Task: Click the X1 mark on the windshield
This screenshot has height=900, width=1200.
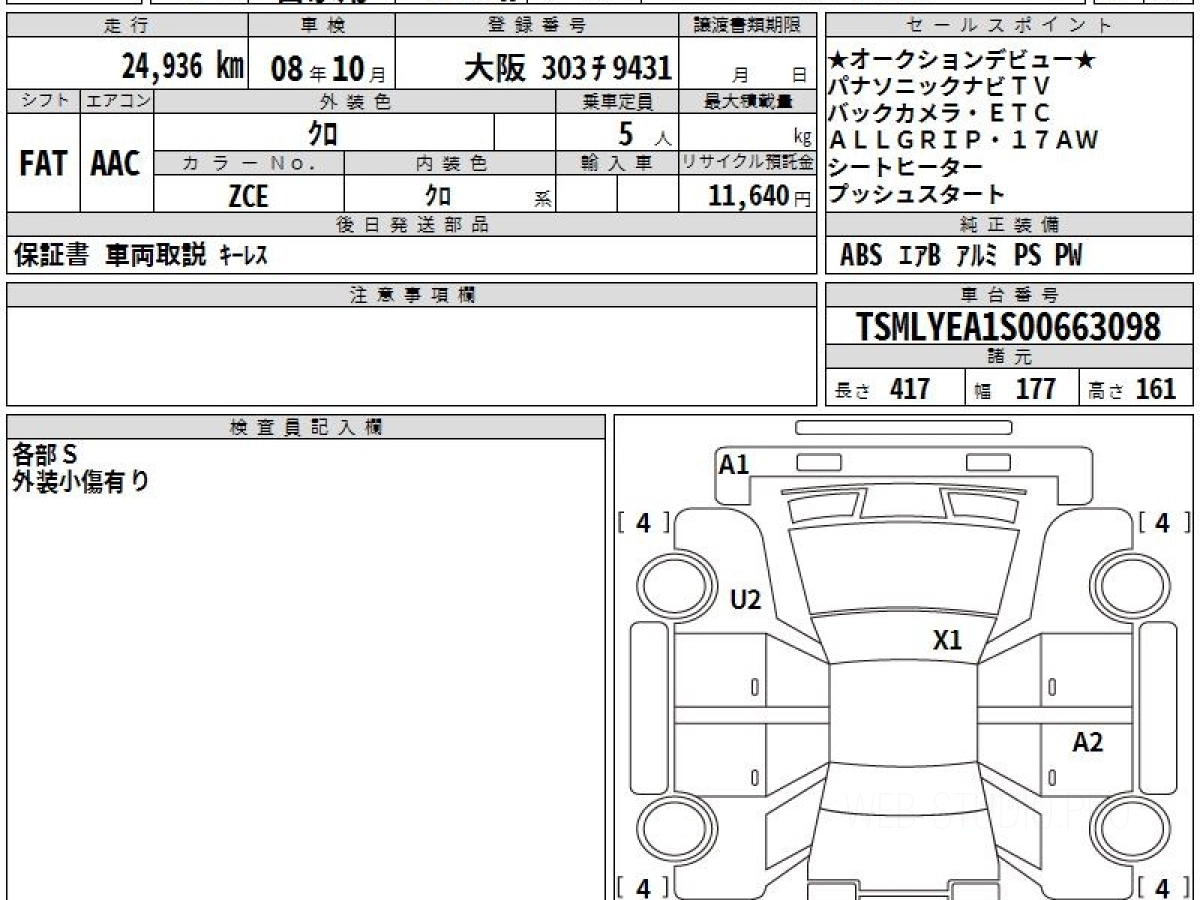Action: pos(947,641)
